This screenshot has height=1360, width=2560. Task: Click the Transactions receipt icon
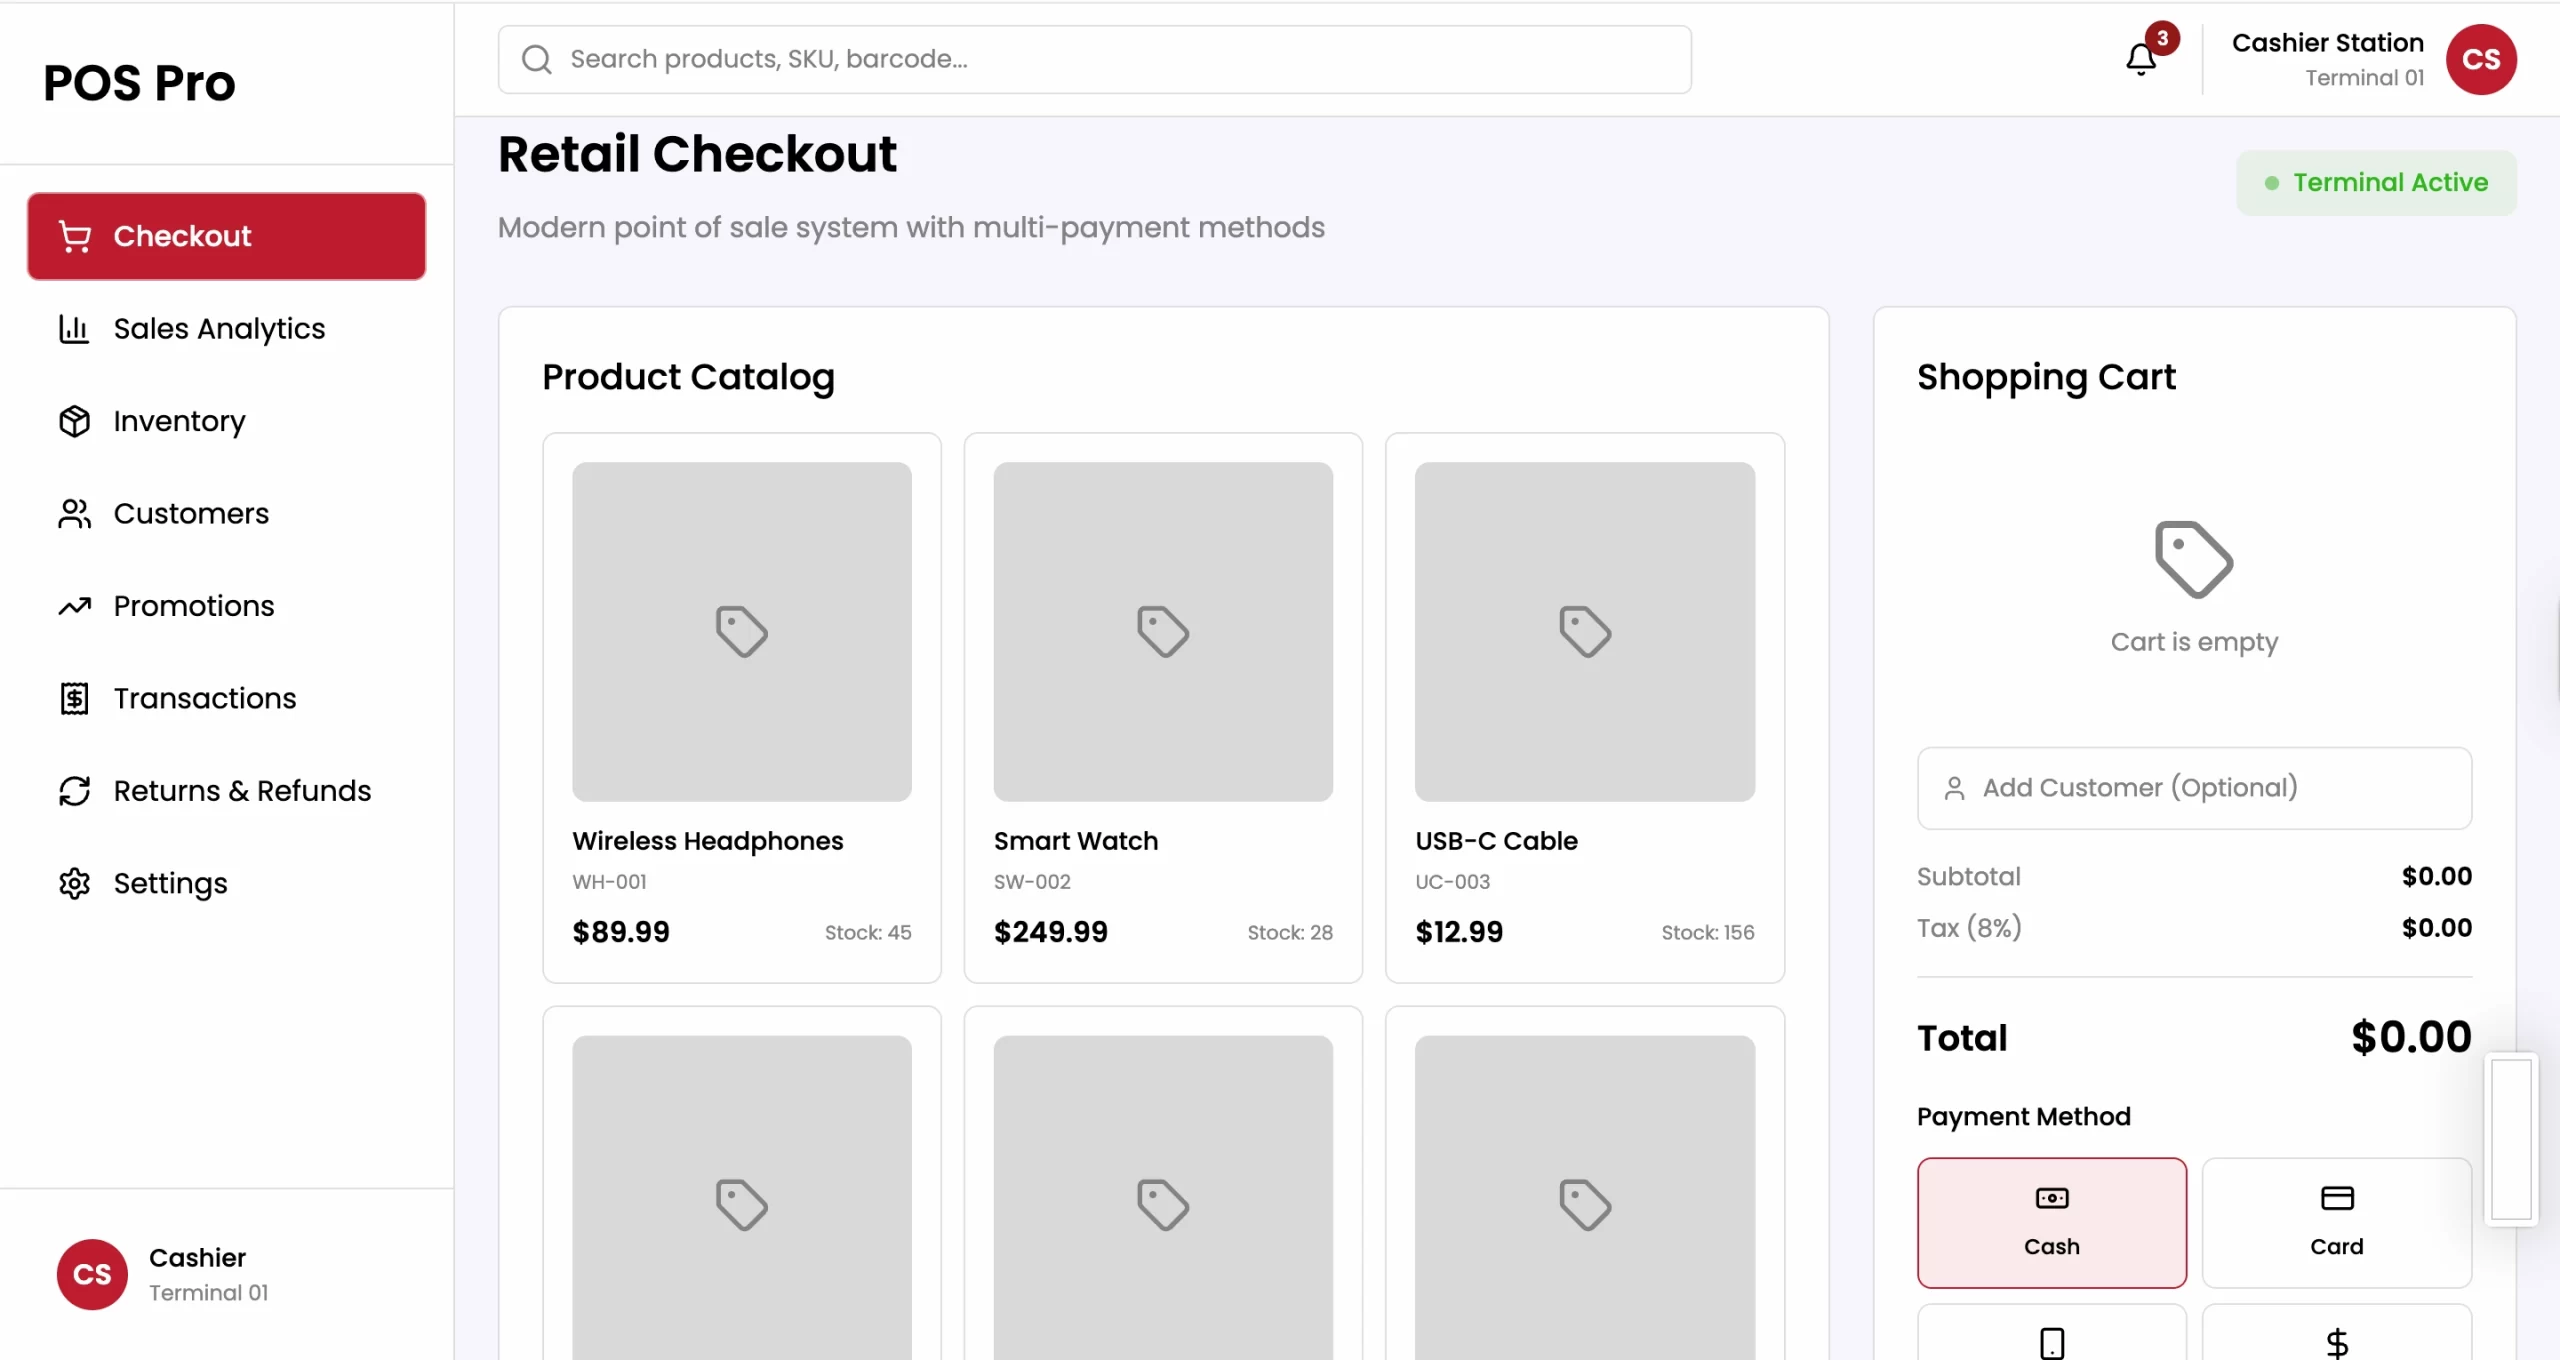74,698
